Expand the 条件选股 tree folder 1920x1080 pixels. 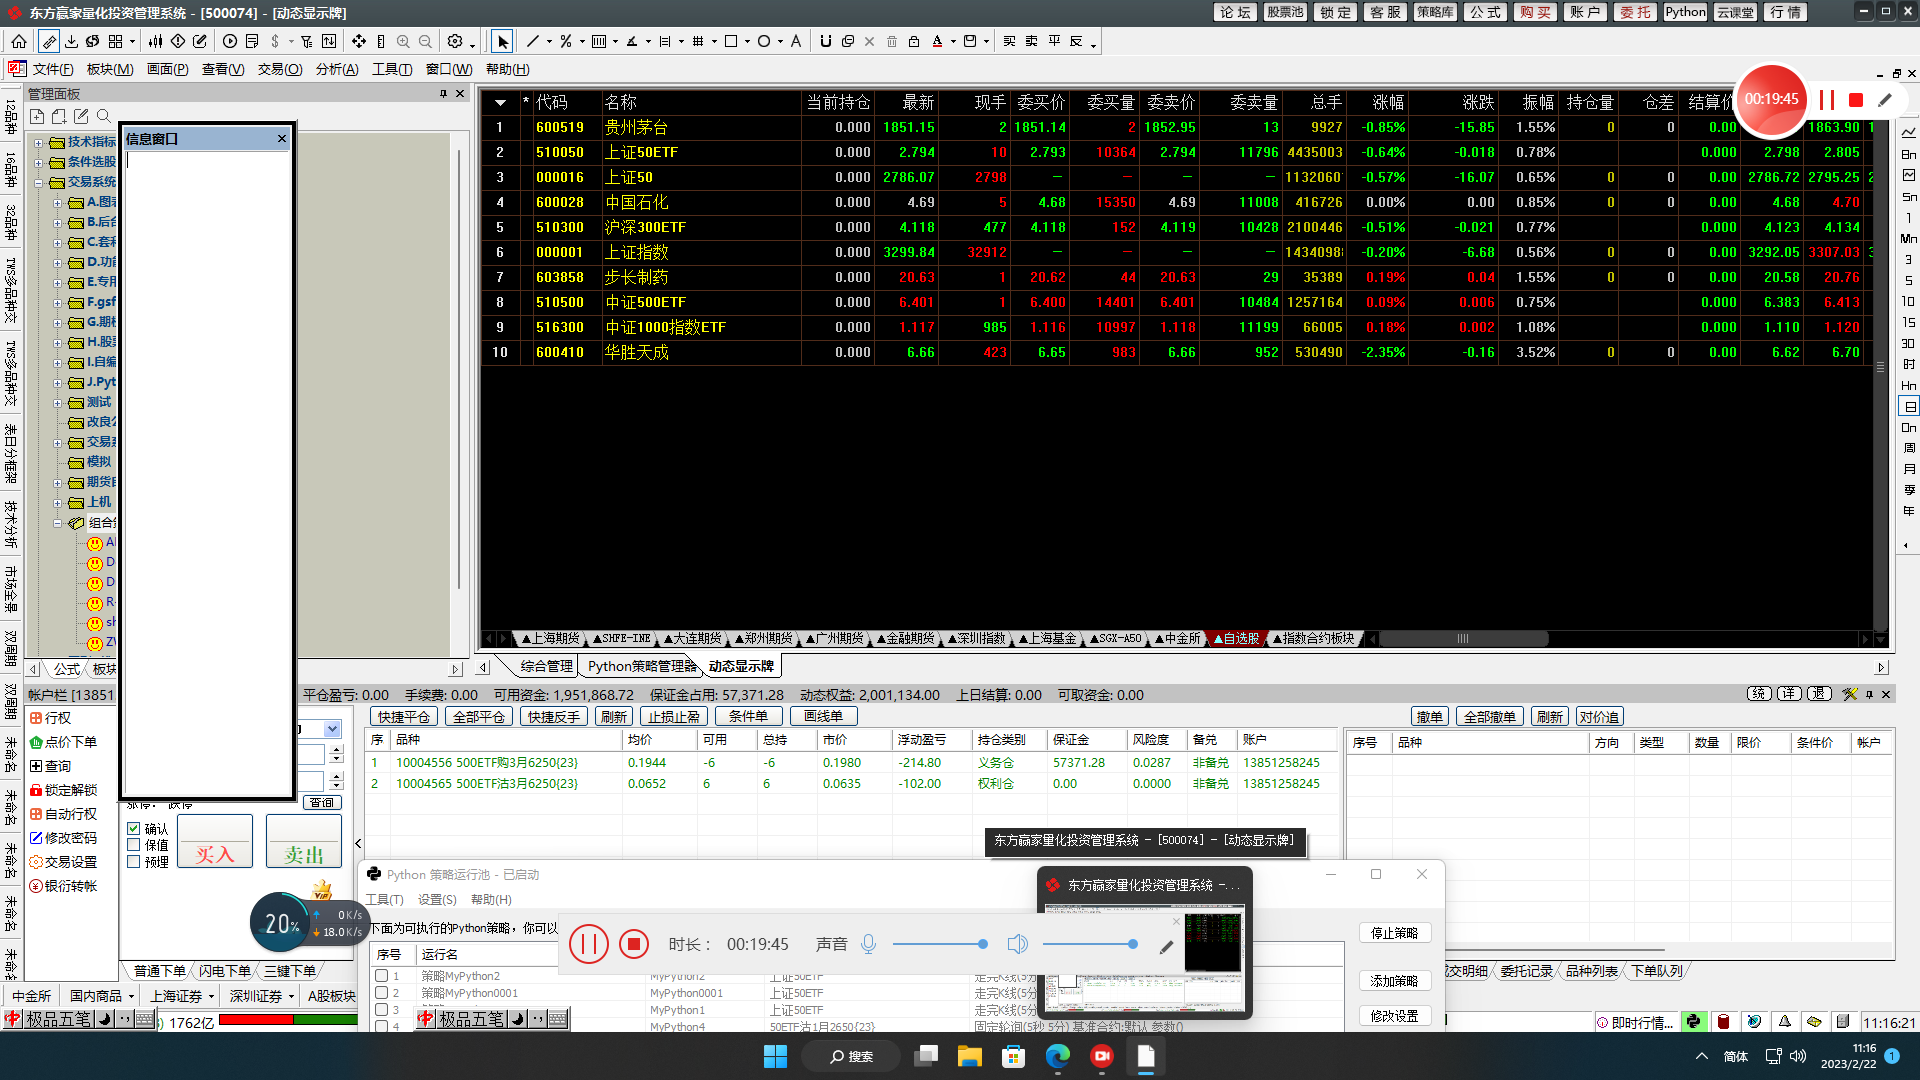coord(39,162)
